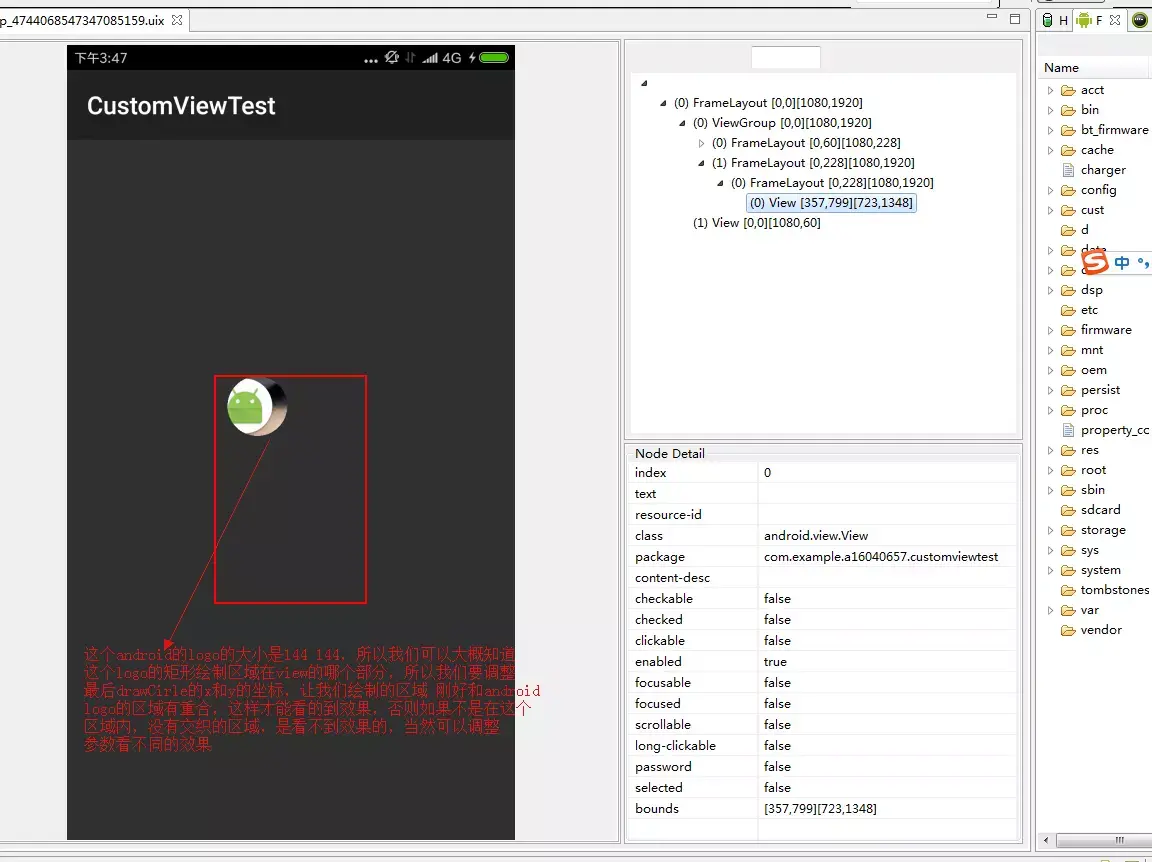This screenshot has height=862, width=1152.
Task: Close the .uix editor tab
Action: point(176,21)
